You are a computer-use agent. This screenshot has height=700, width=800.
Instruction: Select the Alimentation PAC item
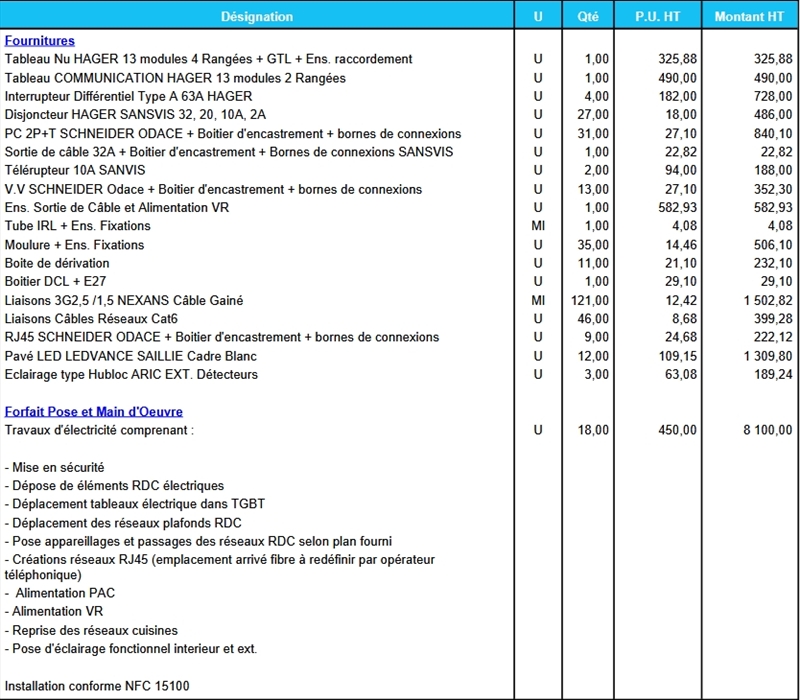60,593
